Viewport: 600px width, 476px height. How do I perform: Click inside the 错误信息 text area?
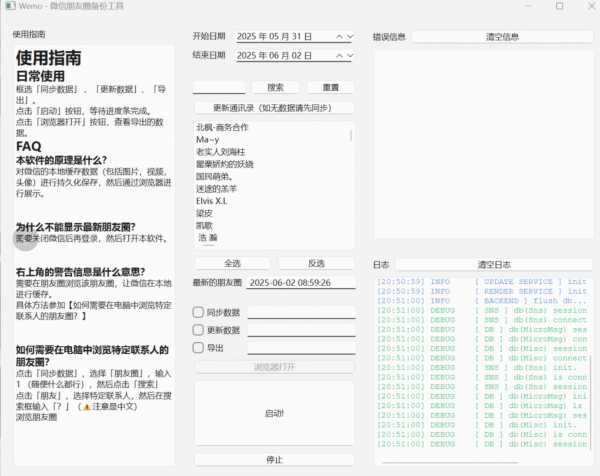tap(483, 145)
